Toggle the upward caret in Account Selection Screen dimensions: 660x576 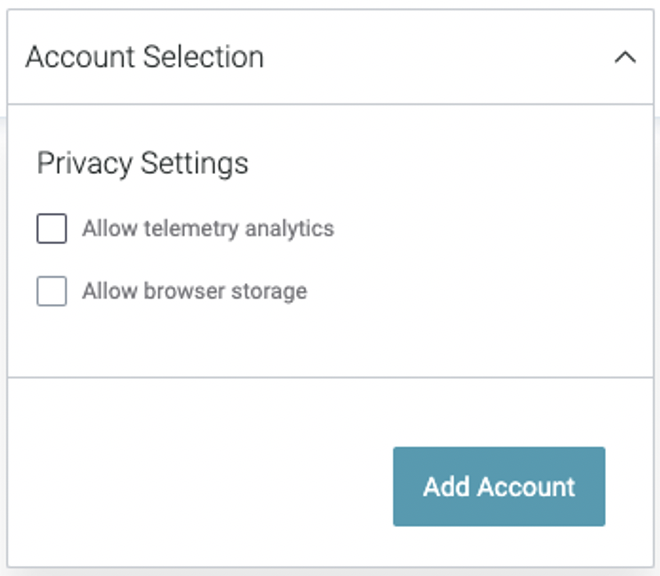pos(625,57)
